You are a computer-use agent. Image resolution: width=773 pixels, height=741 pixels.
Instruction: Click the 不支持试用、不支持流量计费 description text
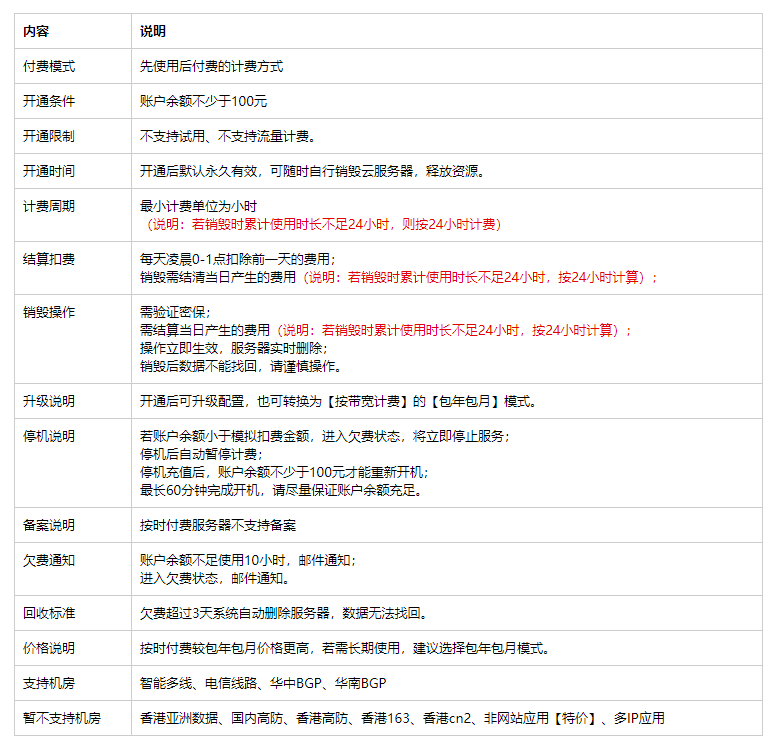tap(228, 136)
